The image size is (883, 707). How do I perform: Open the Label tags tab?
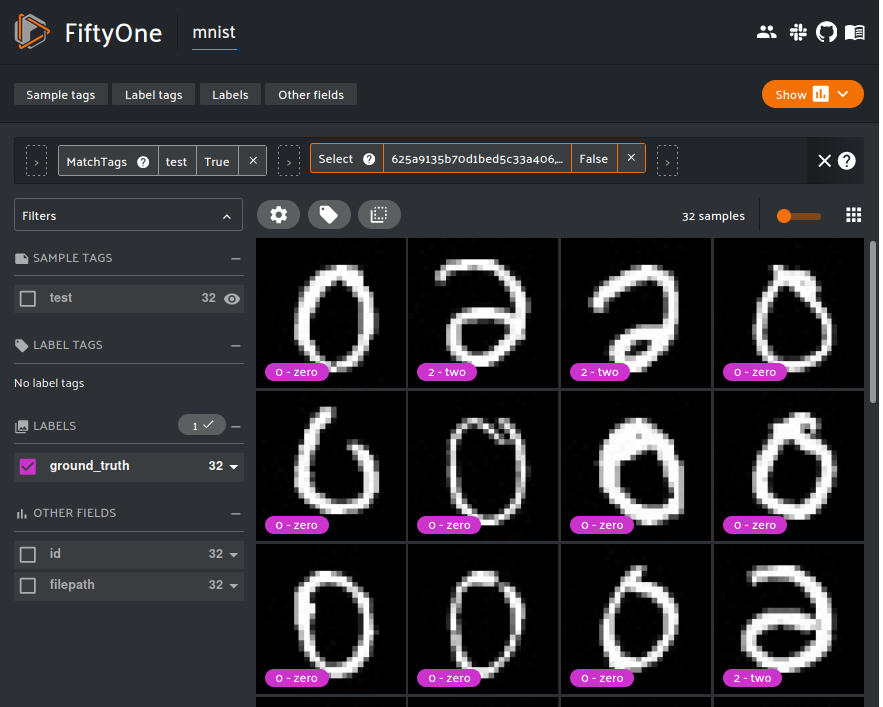coord(154,95)
